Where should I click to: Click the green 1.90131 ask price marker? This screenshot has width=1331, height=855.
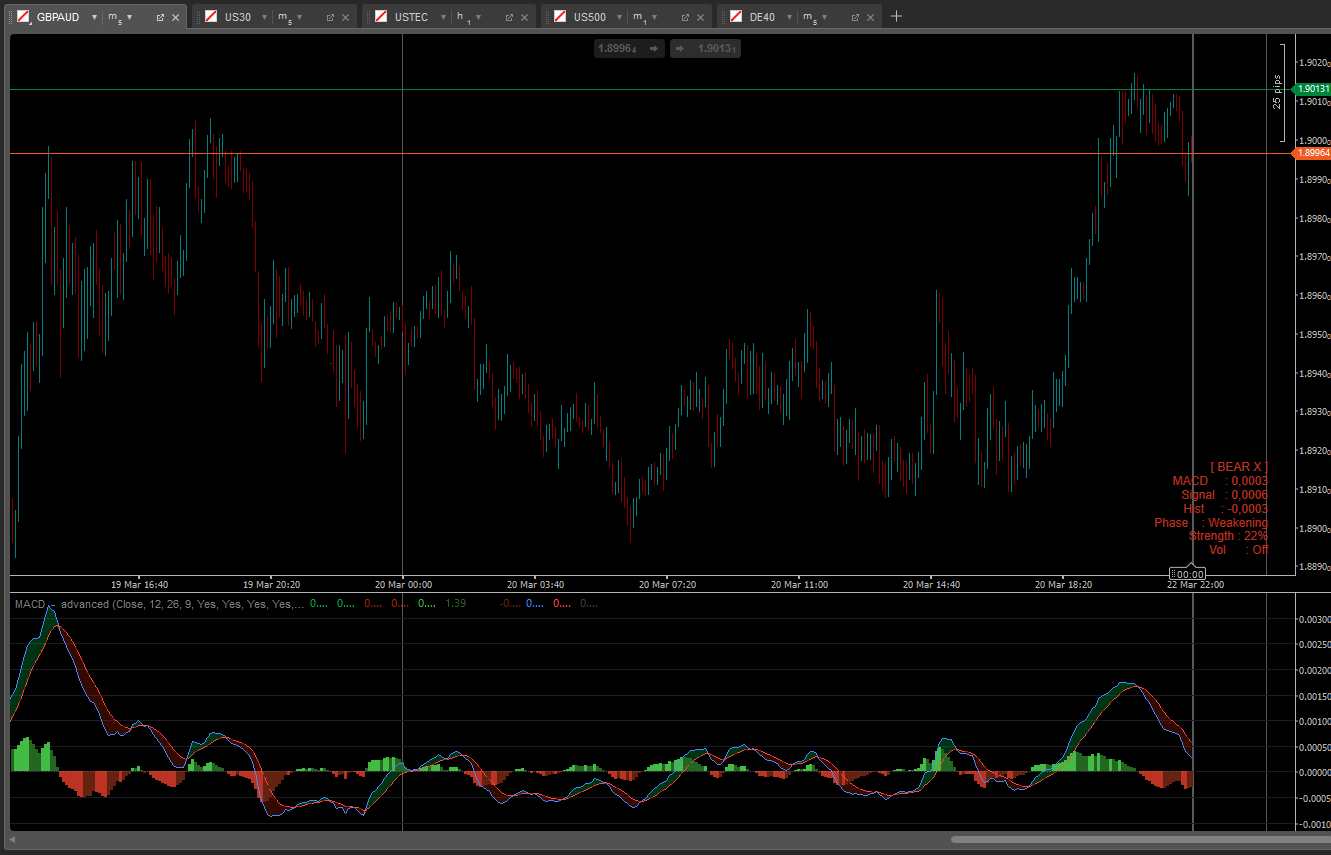click(1313, 89)
